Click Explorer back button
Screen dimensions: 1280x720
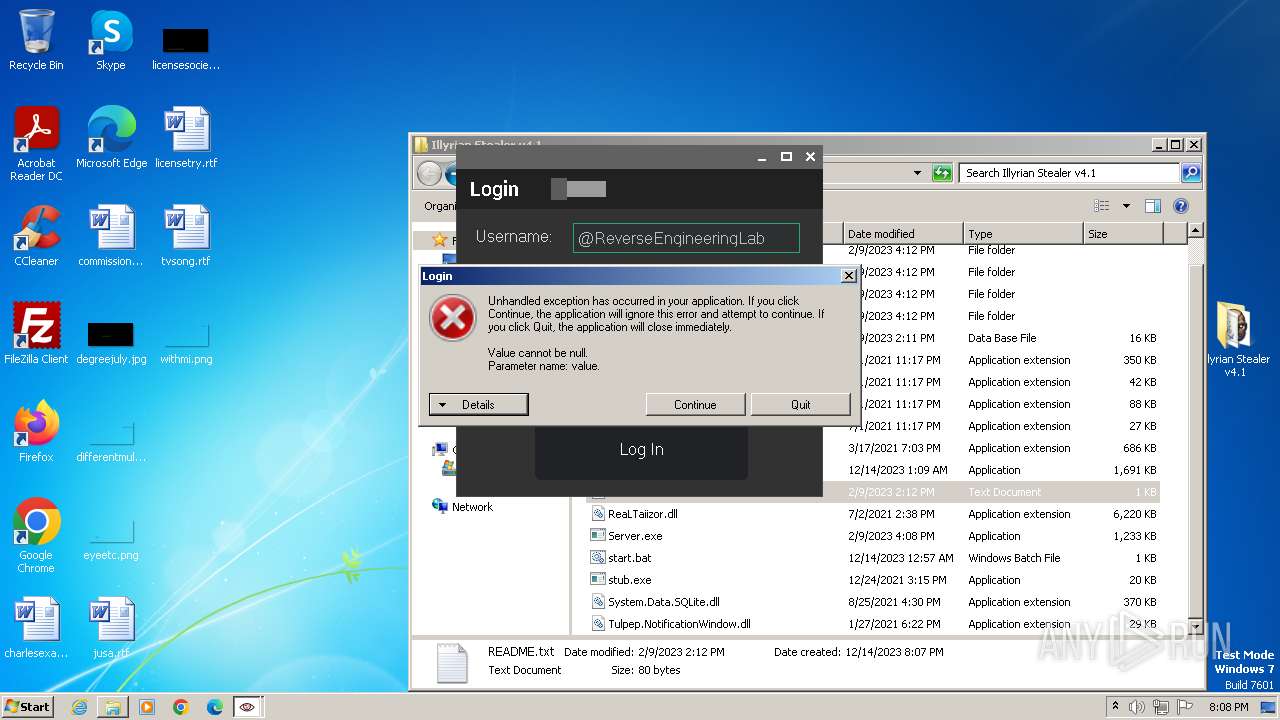tap(429, 174)
